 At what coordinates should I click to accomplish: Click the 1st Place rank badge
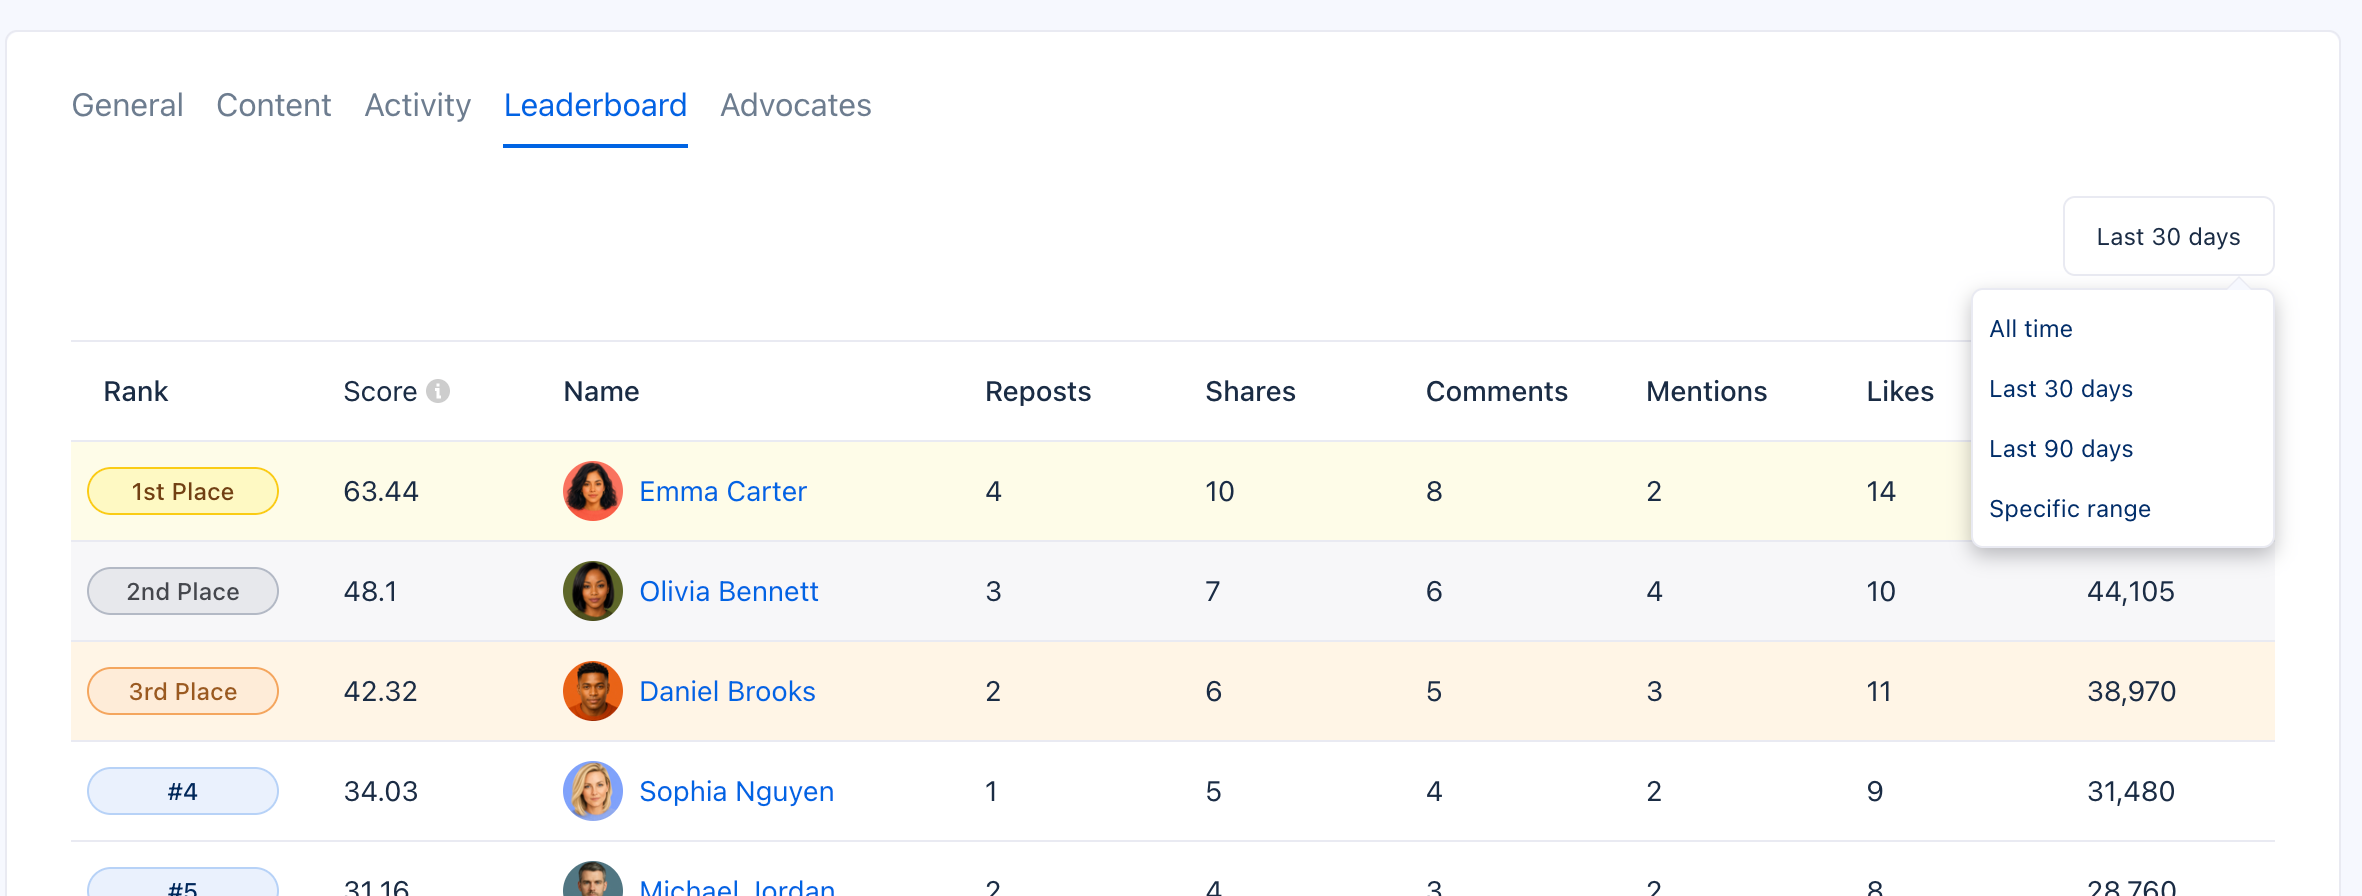point(183,491)
